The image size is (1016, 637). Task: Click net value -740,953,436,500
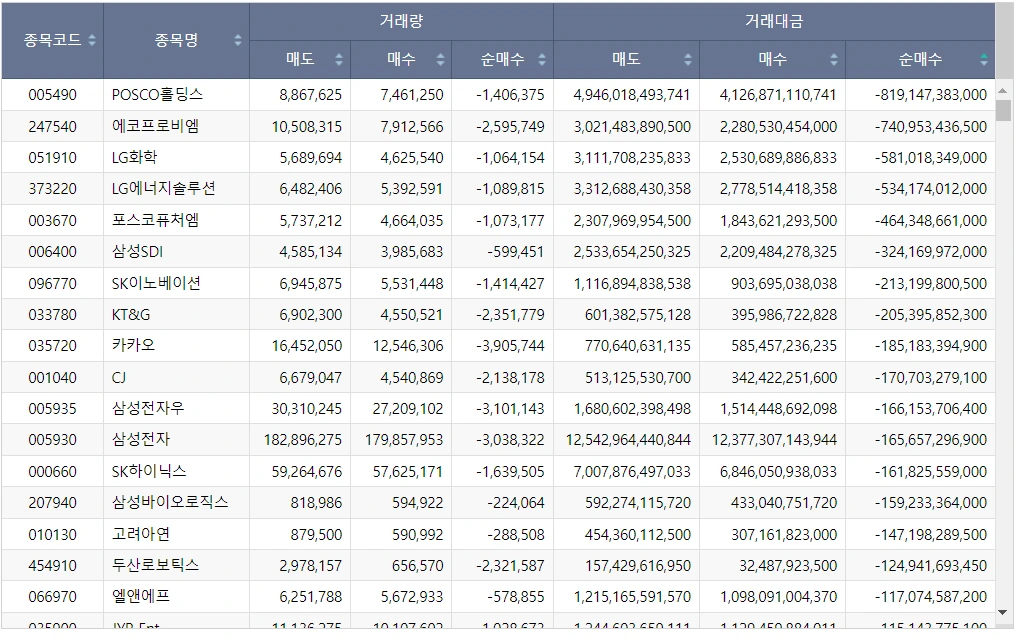point(930,126)
